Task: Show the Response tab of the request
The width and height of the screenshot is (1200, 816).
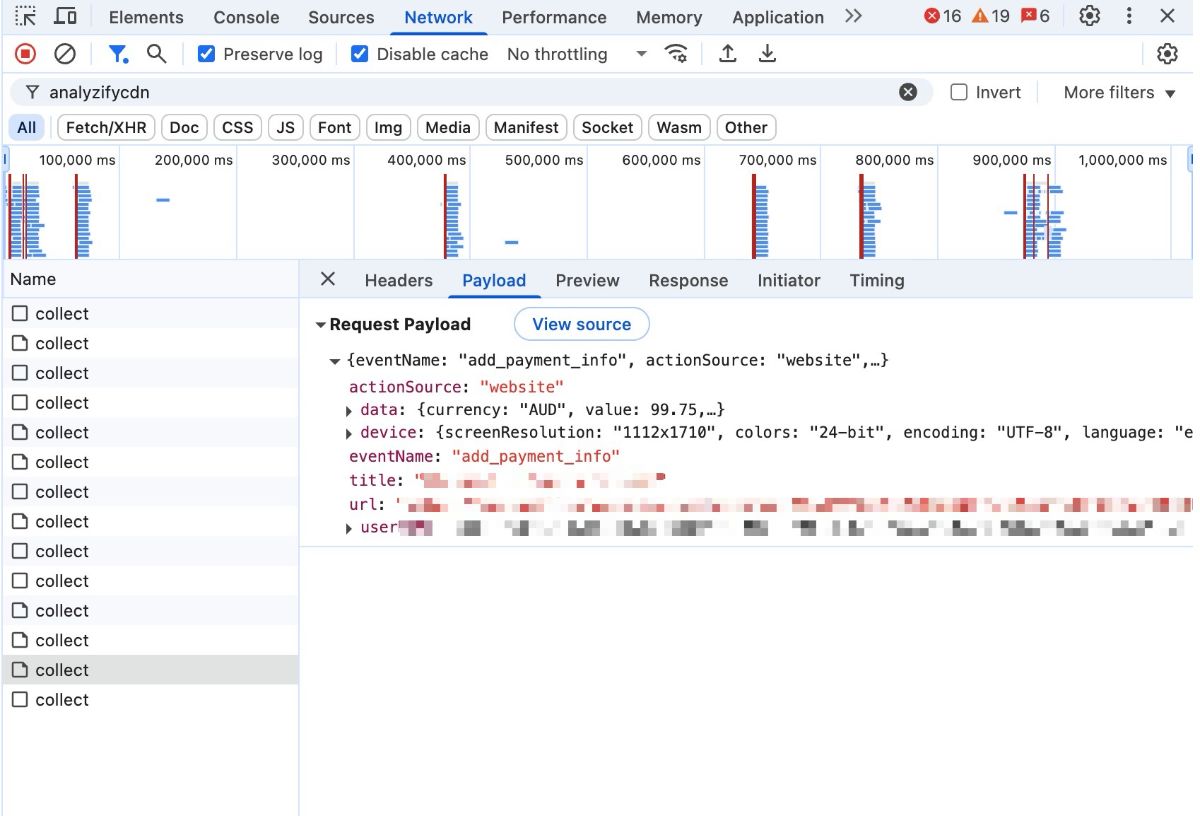Action: (688, 281)
